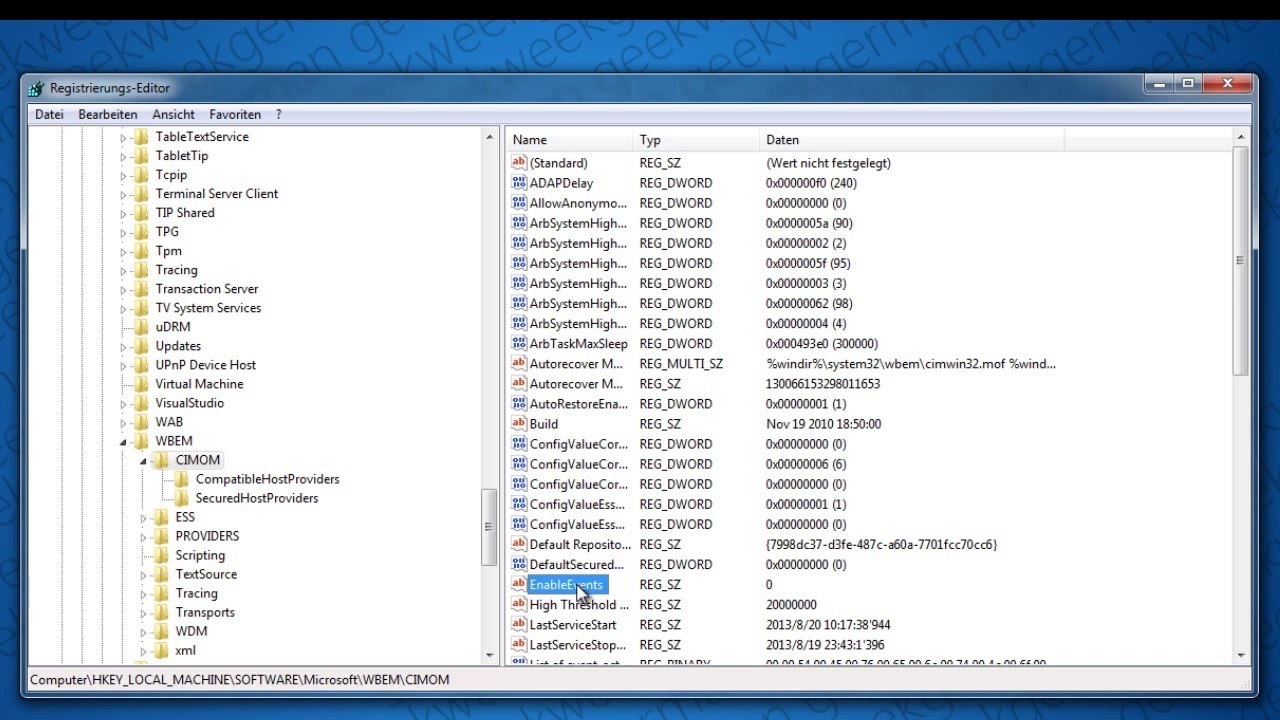This screenshot has height=720, width=1280.
Task: Click tree pane scroll up arrow
Action: click(490, 137)
